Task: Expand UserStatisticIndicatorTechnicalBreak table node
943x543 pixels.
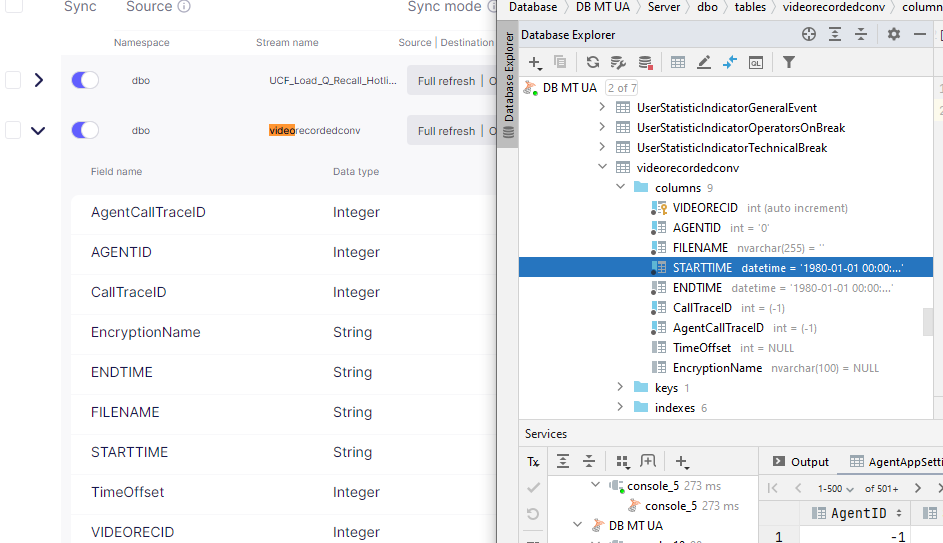Action: pyautogui.click(x=602, y=147)
